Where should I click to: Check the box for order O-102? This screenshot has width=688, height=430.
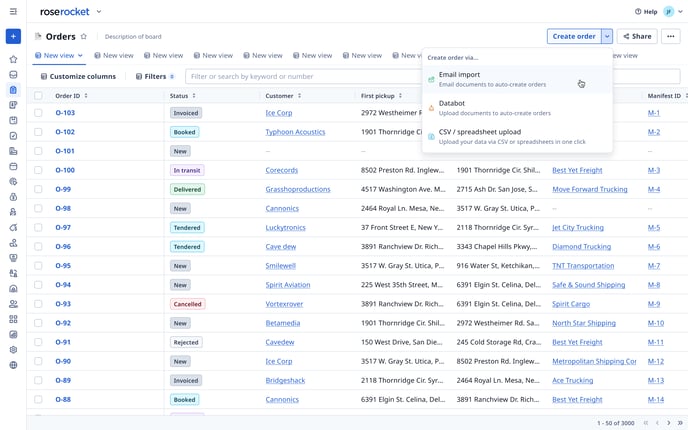pos(38,132)
